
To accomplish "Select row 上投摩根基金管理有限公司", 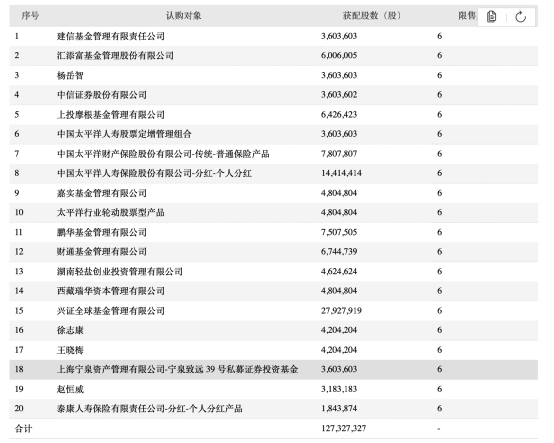I will [274, 114].
